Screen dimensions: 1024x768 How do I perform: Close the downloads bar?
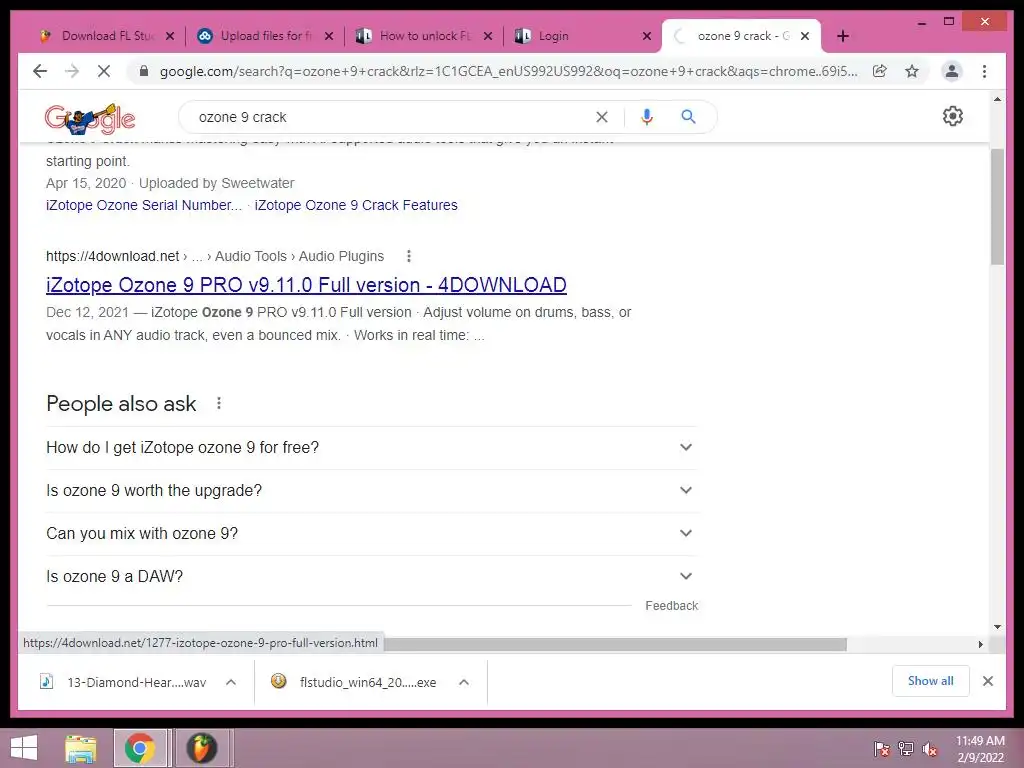(x=988, y=681)
